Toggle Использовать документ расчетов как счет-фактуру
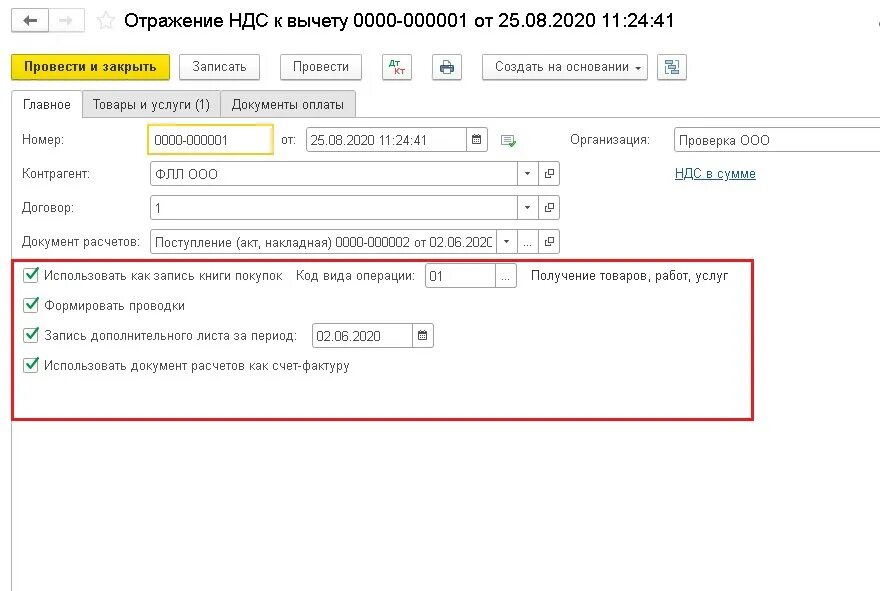880x591 pixels. (x=31, y=365)
